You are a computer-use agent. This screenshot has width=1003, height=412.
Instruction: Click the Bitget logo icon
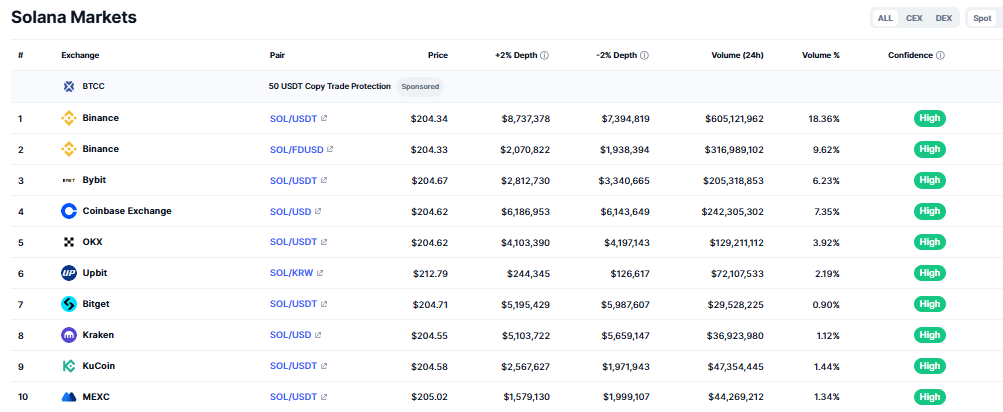tap(69, 304)
